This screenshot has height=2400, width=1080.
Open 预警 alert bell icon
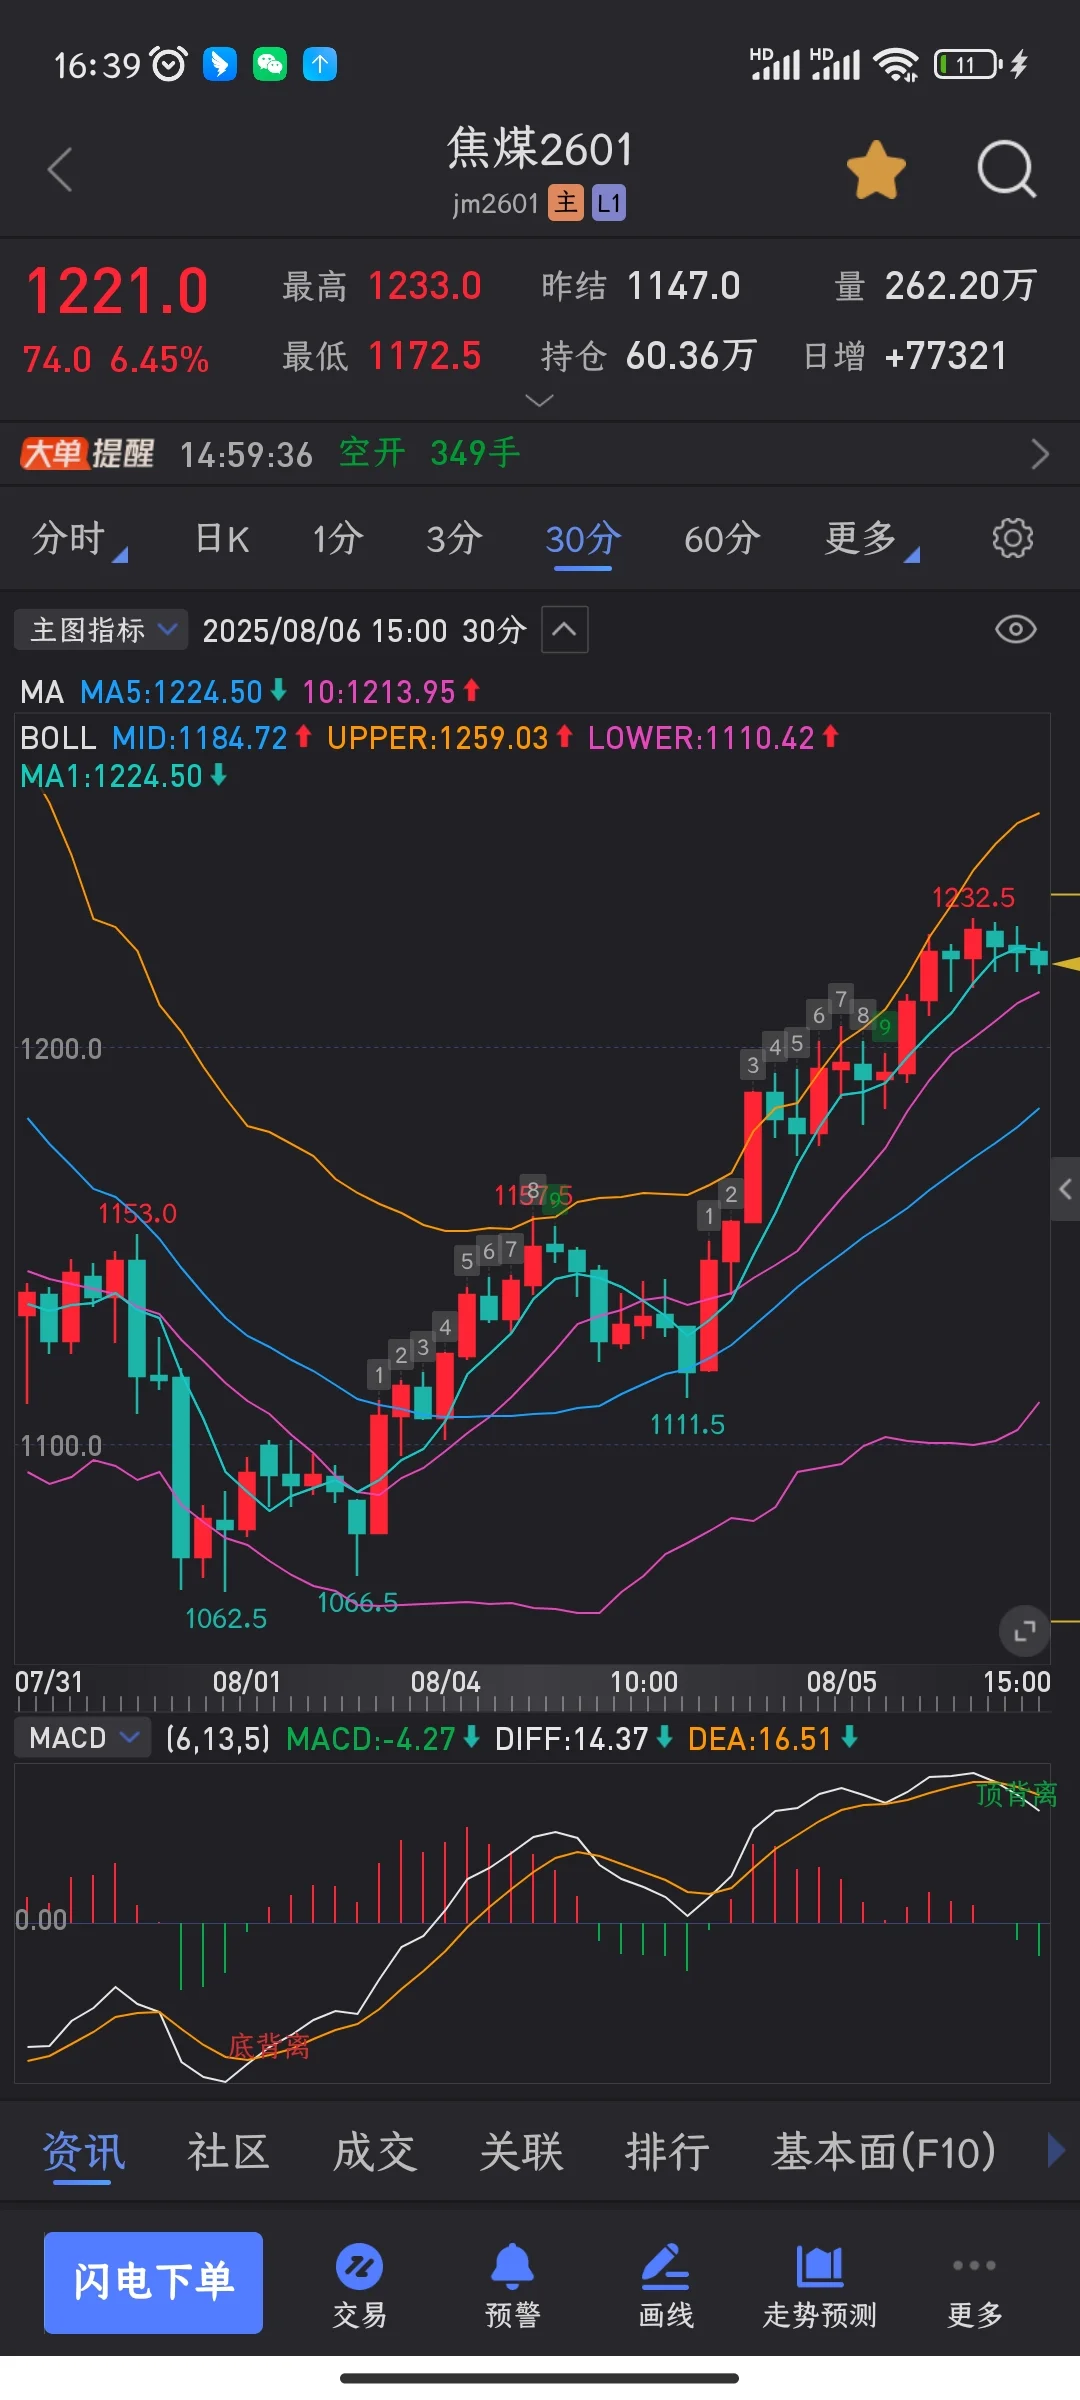pyautogui.click(x=513, y=2286)
